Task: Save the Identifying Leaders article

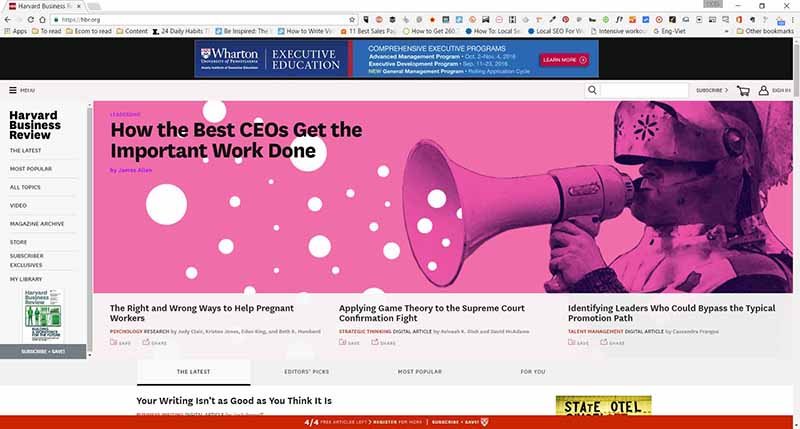Action: tap(579, 343)
